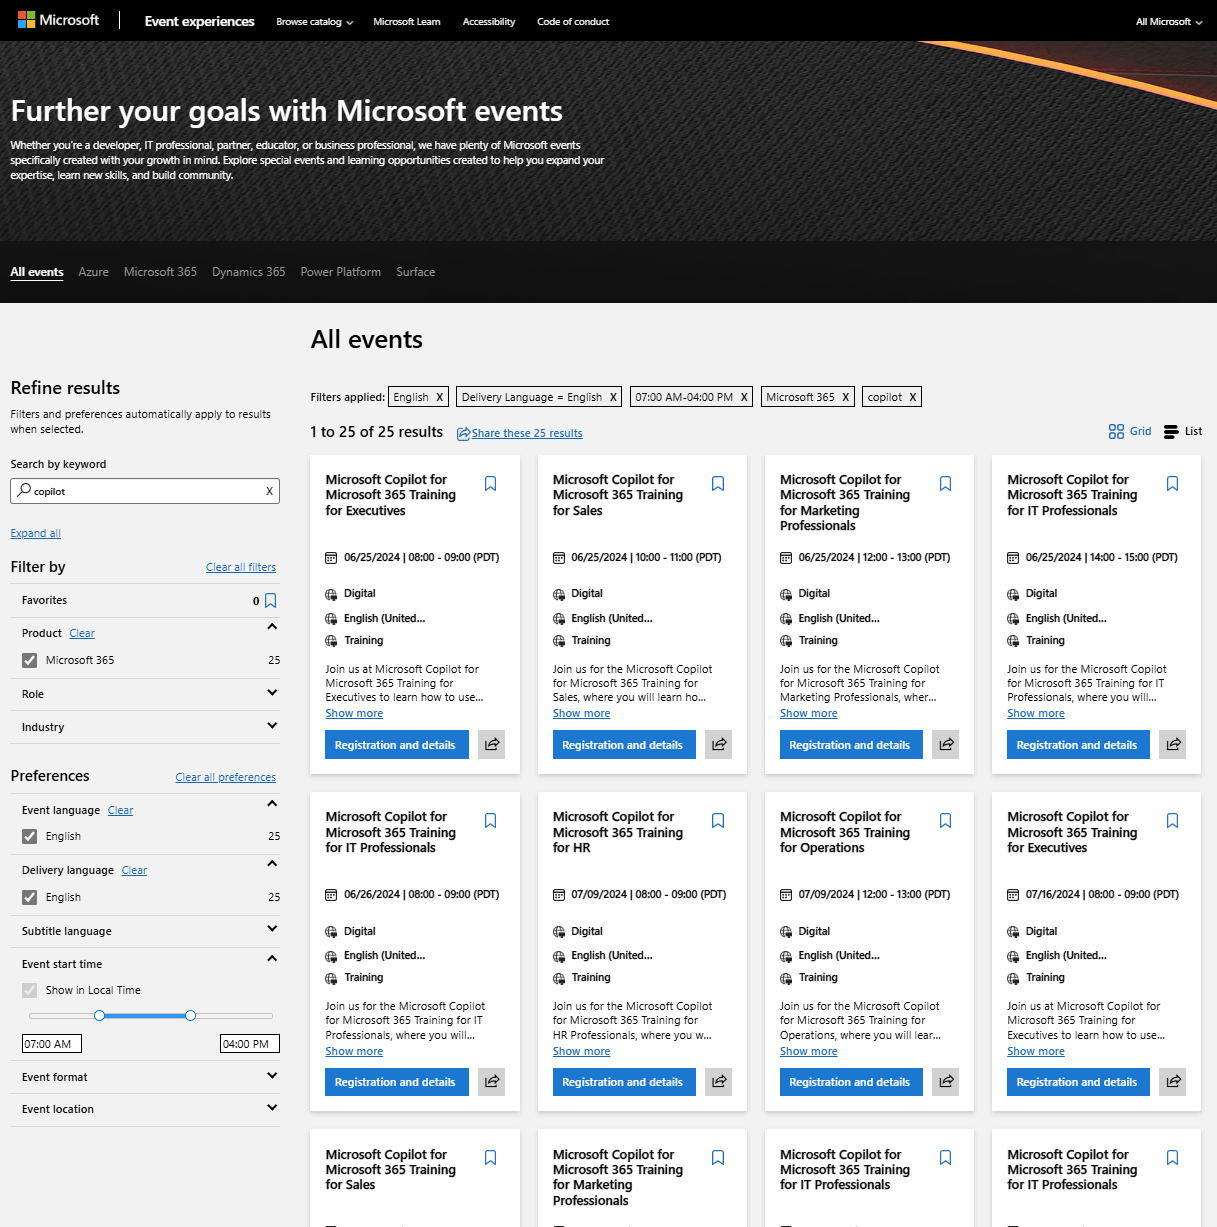Uncheck English under Event language

pyautogui.click(x=30, y=836)
